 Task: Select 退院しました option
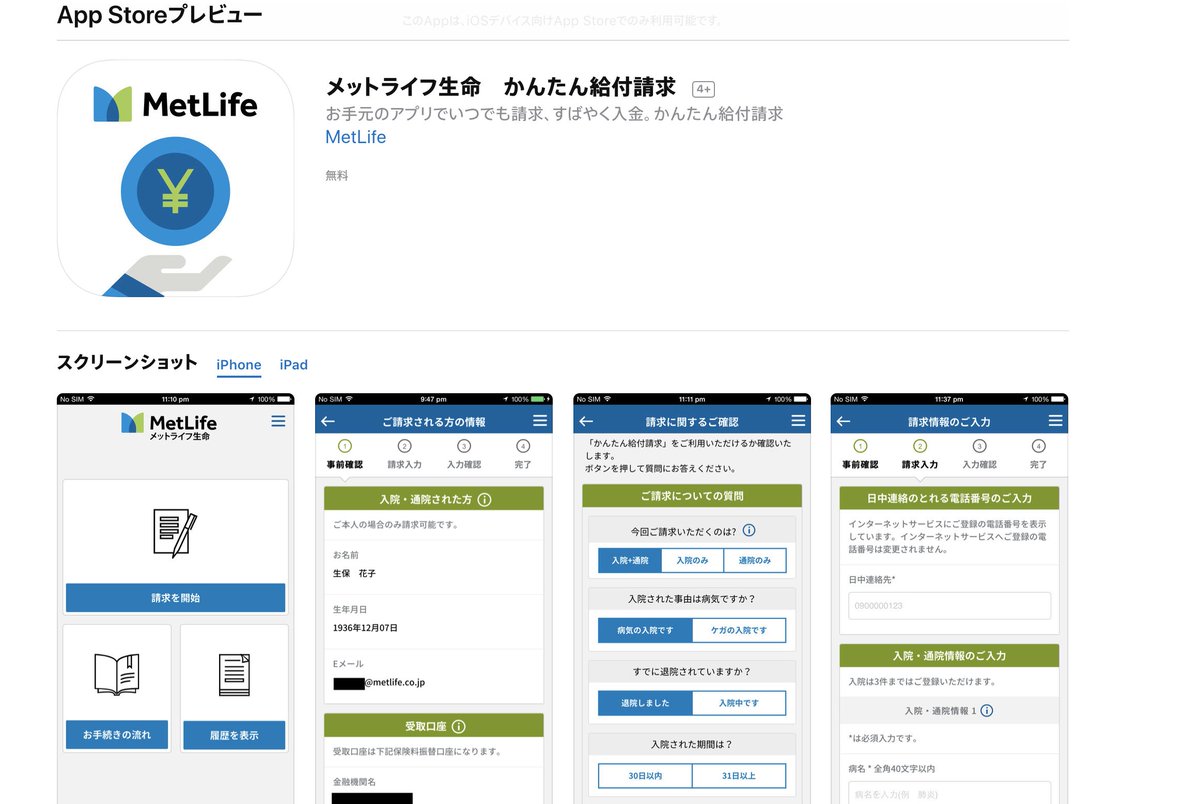pos(645,703)
